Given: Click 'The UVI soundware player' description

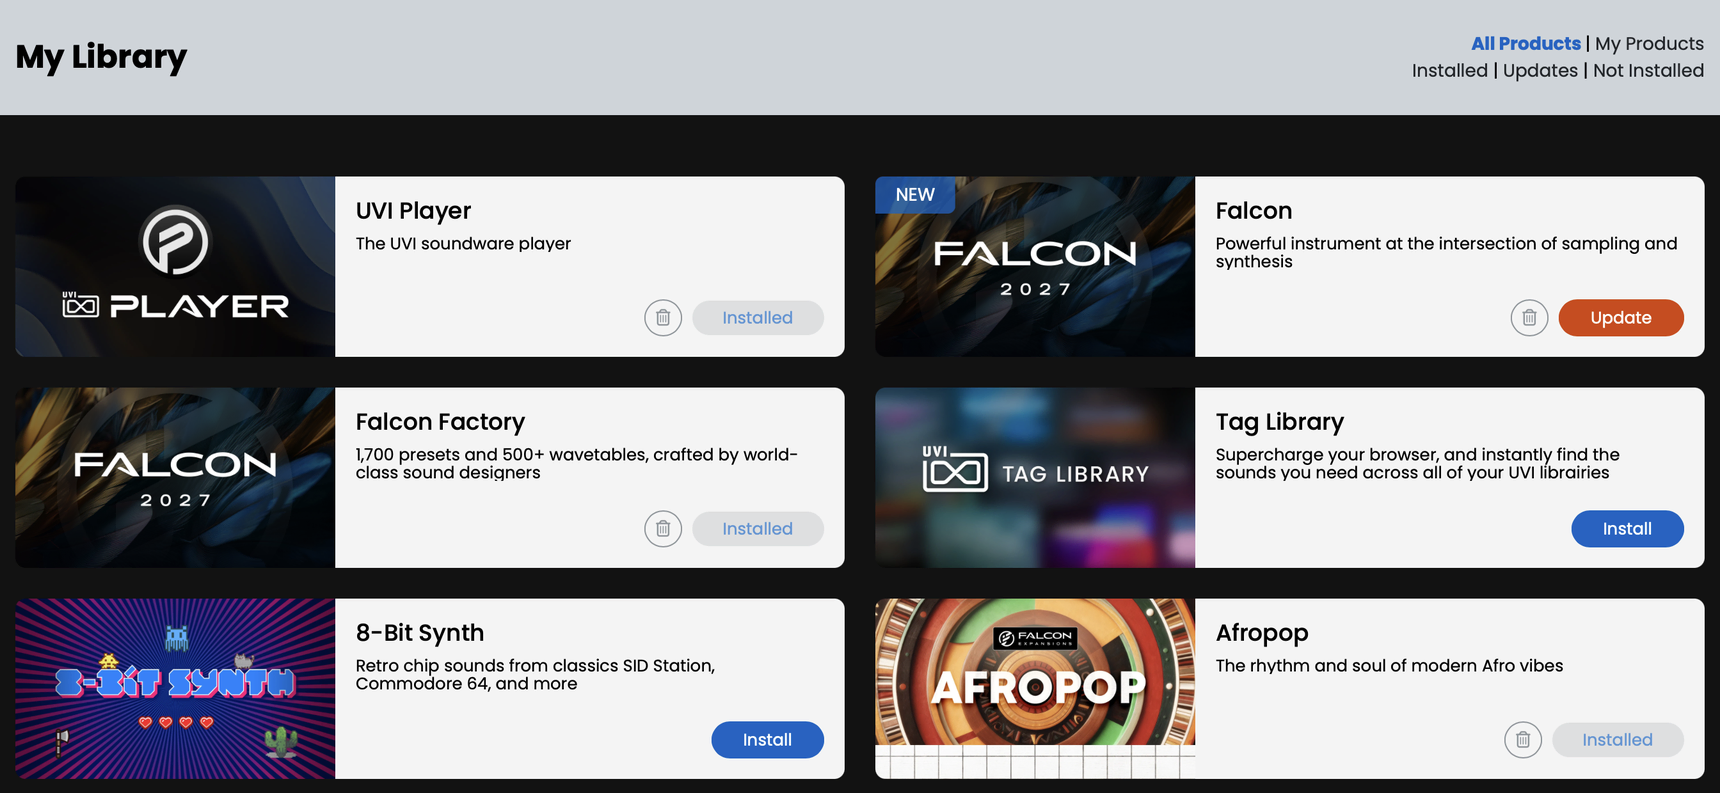Looking at the screenshot, I should click(463, 244).
